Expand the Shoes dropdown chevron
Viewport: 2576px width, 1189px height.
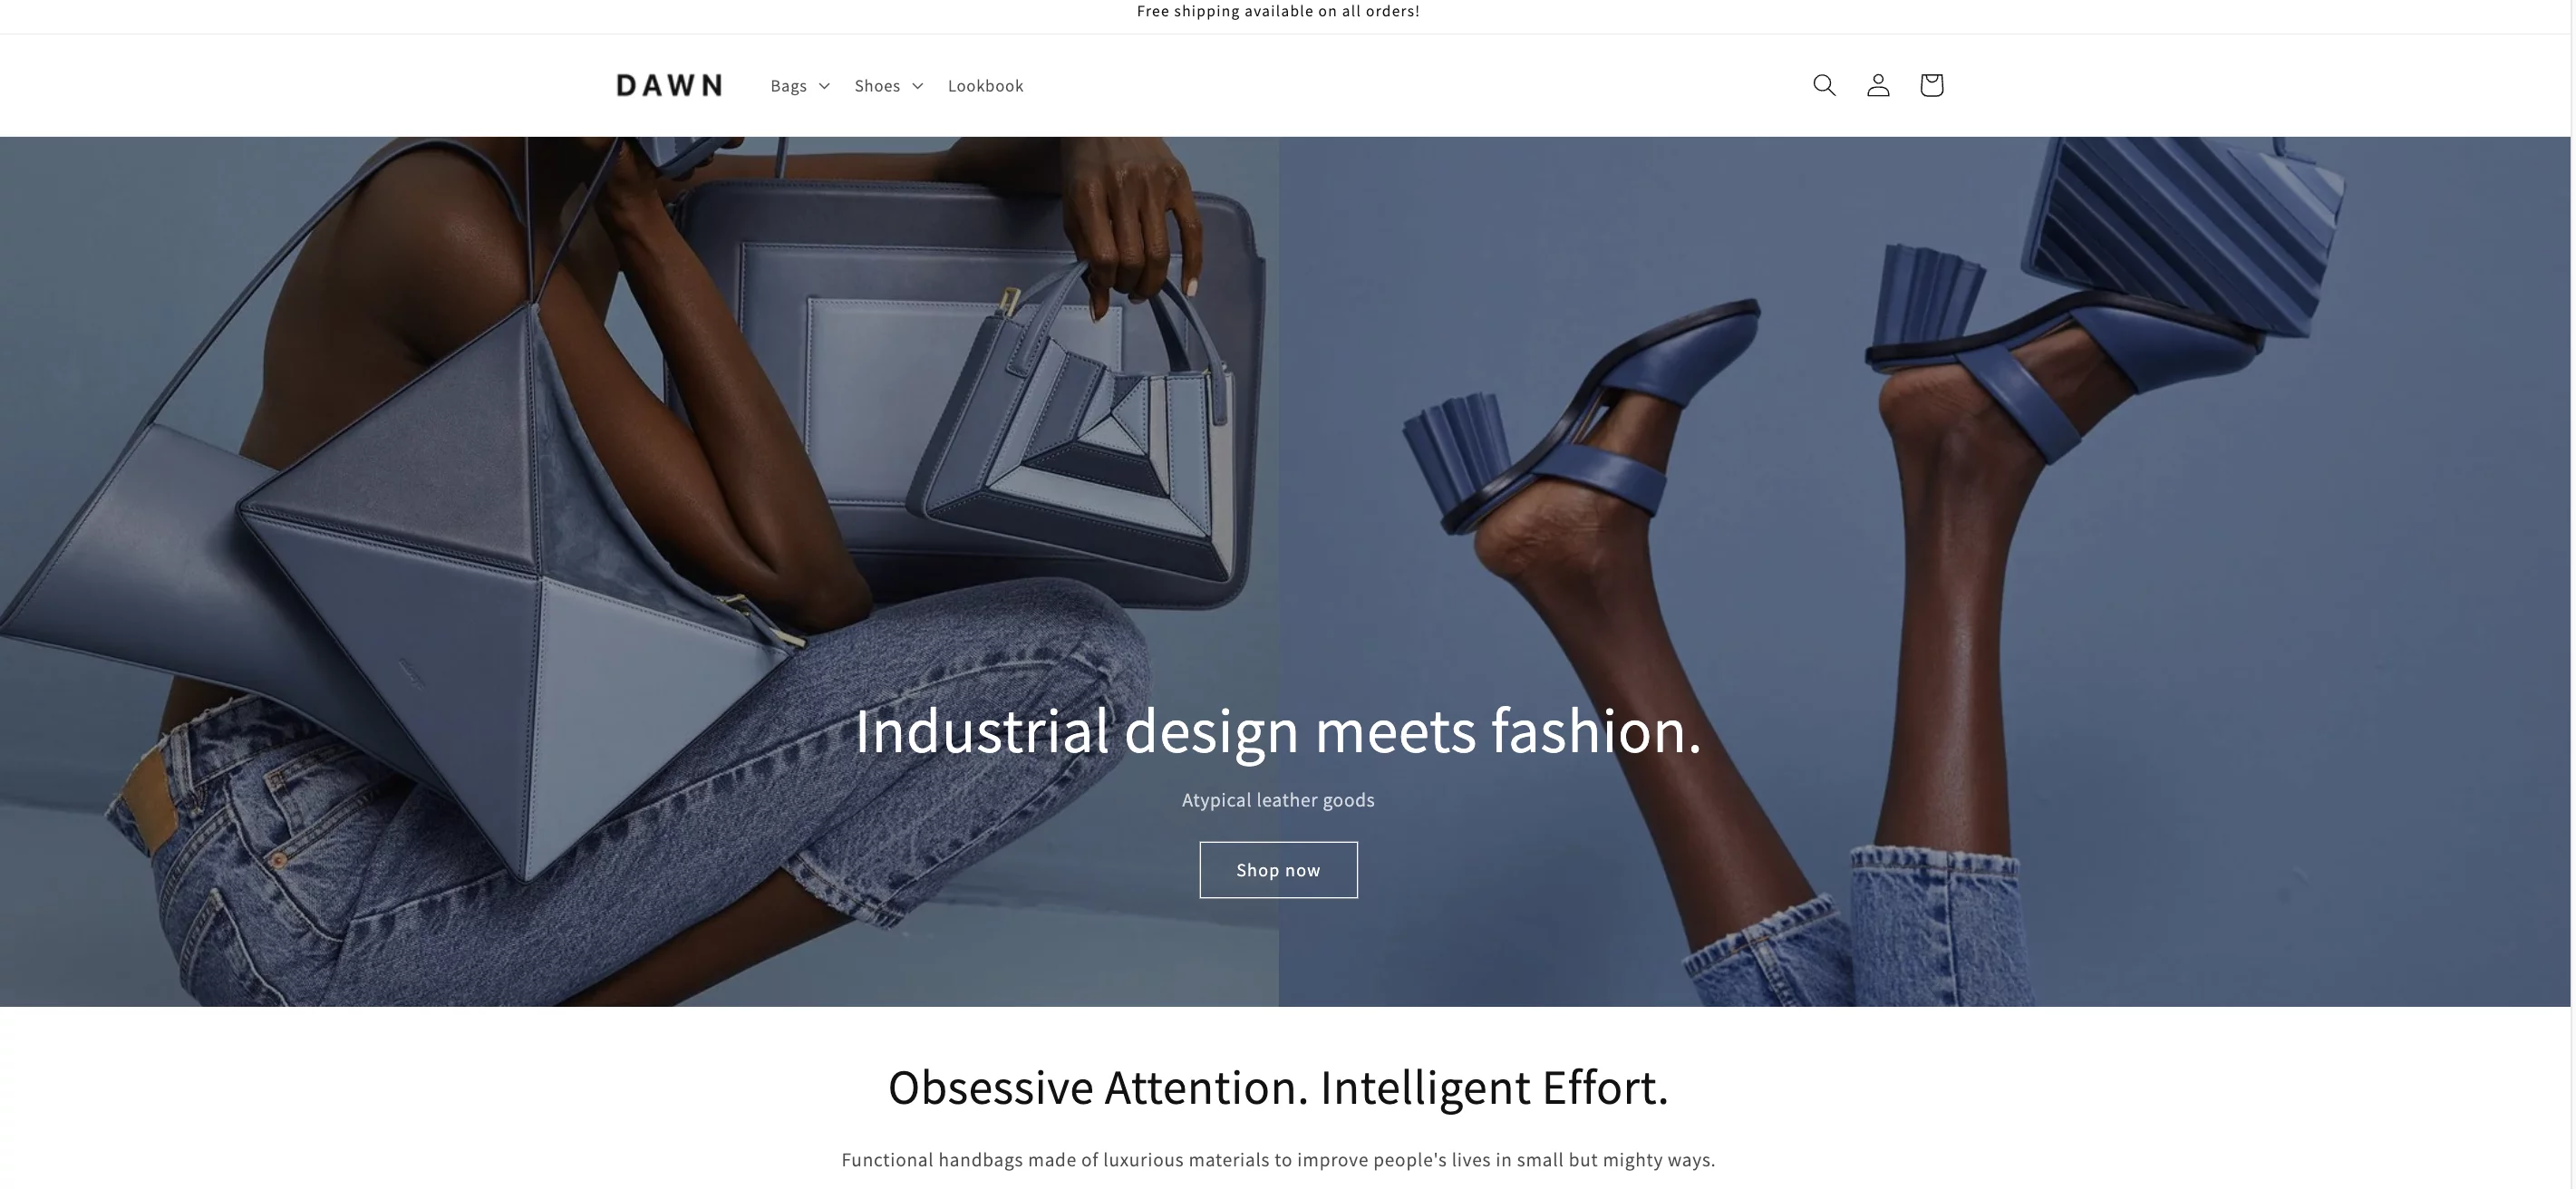(x=917, y=86)
